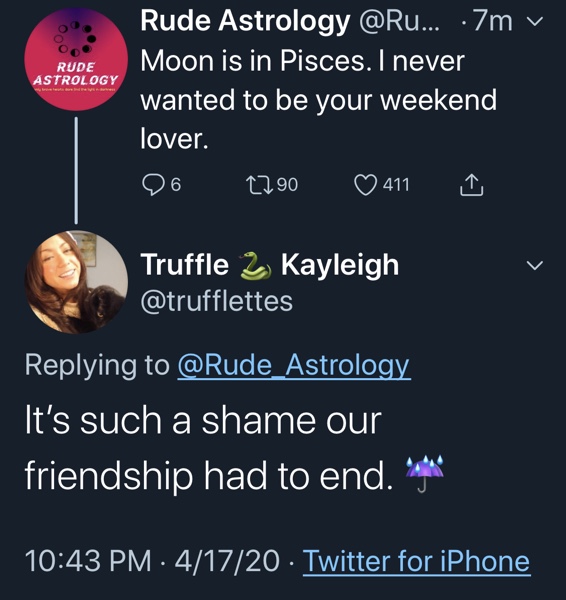Open Truffle Kayleigh profile photo
566x600 pixels.
76,282
